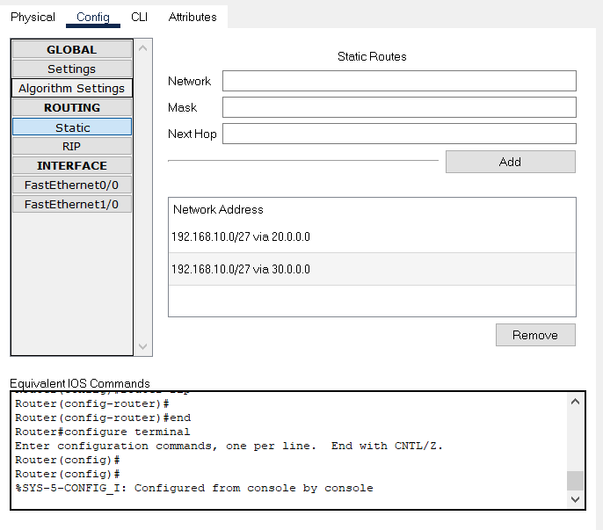Image resolution: width=603 pixels, height=530 pixels.
Task: Open Algorithm Settings
Action: (x=72, y=88)
